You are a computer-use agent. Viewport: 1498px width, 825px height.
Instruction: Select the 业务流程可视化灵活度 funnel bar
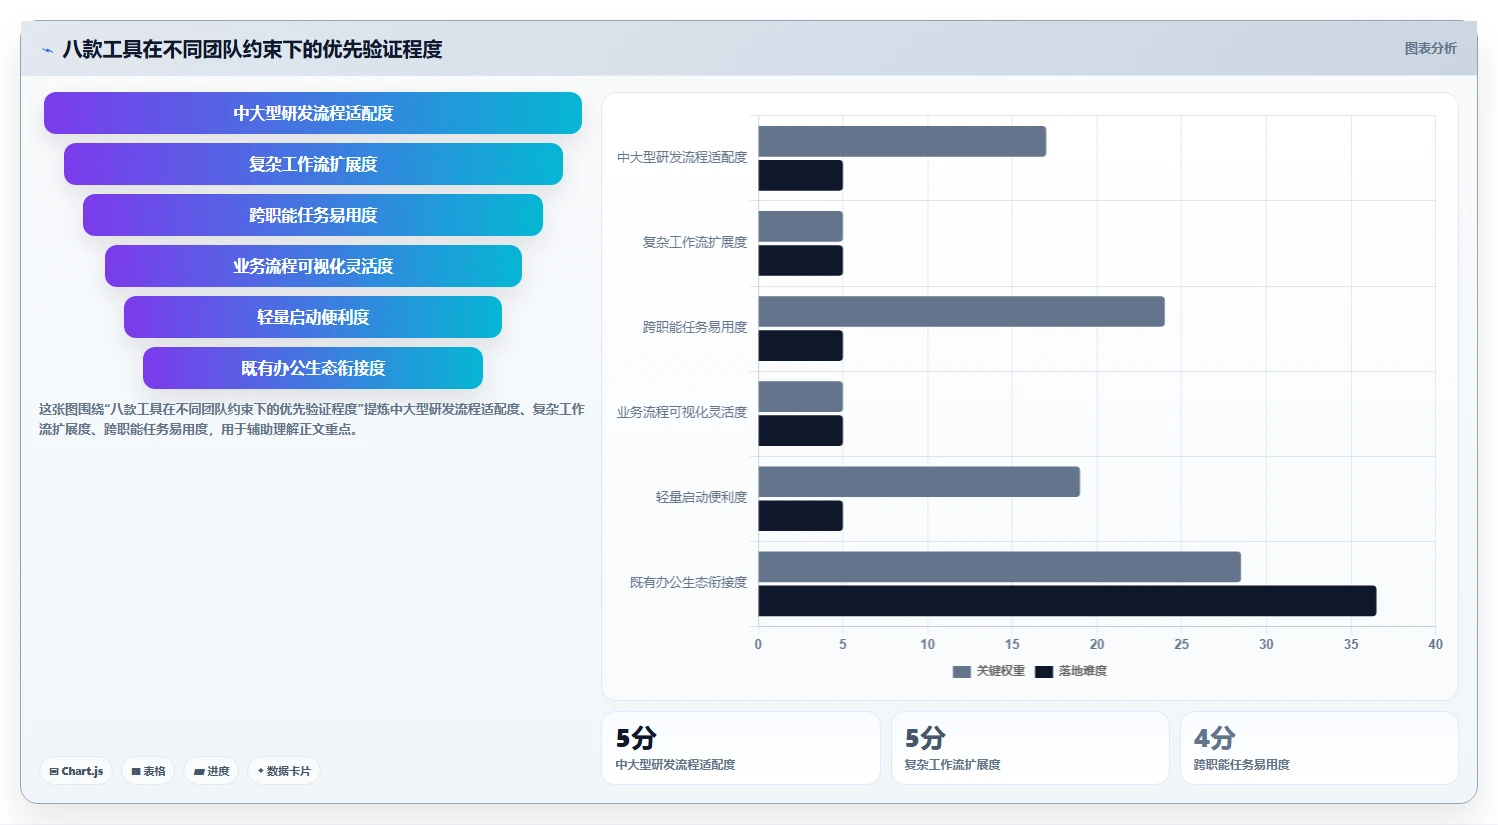point(313,266)
